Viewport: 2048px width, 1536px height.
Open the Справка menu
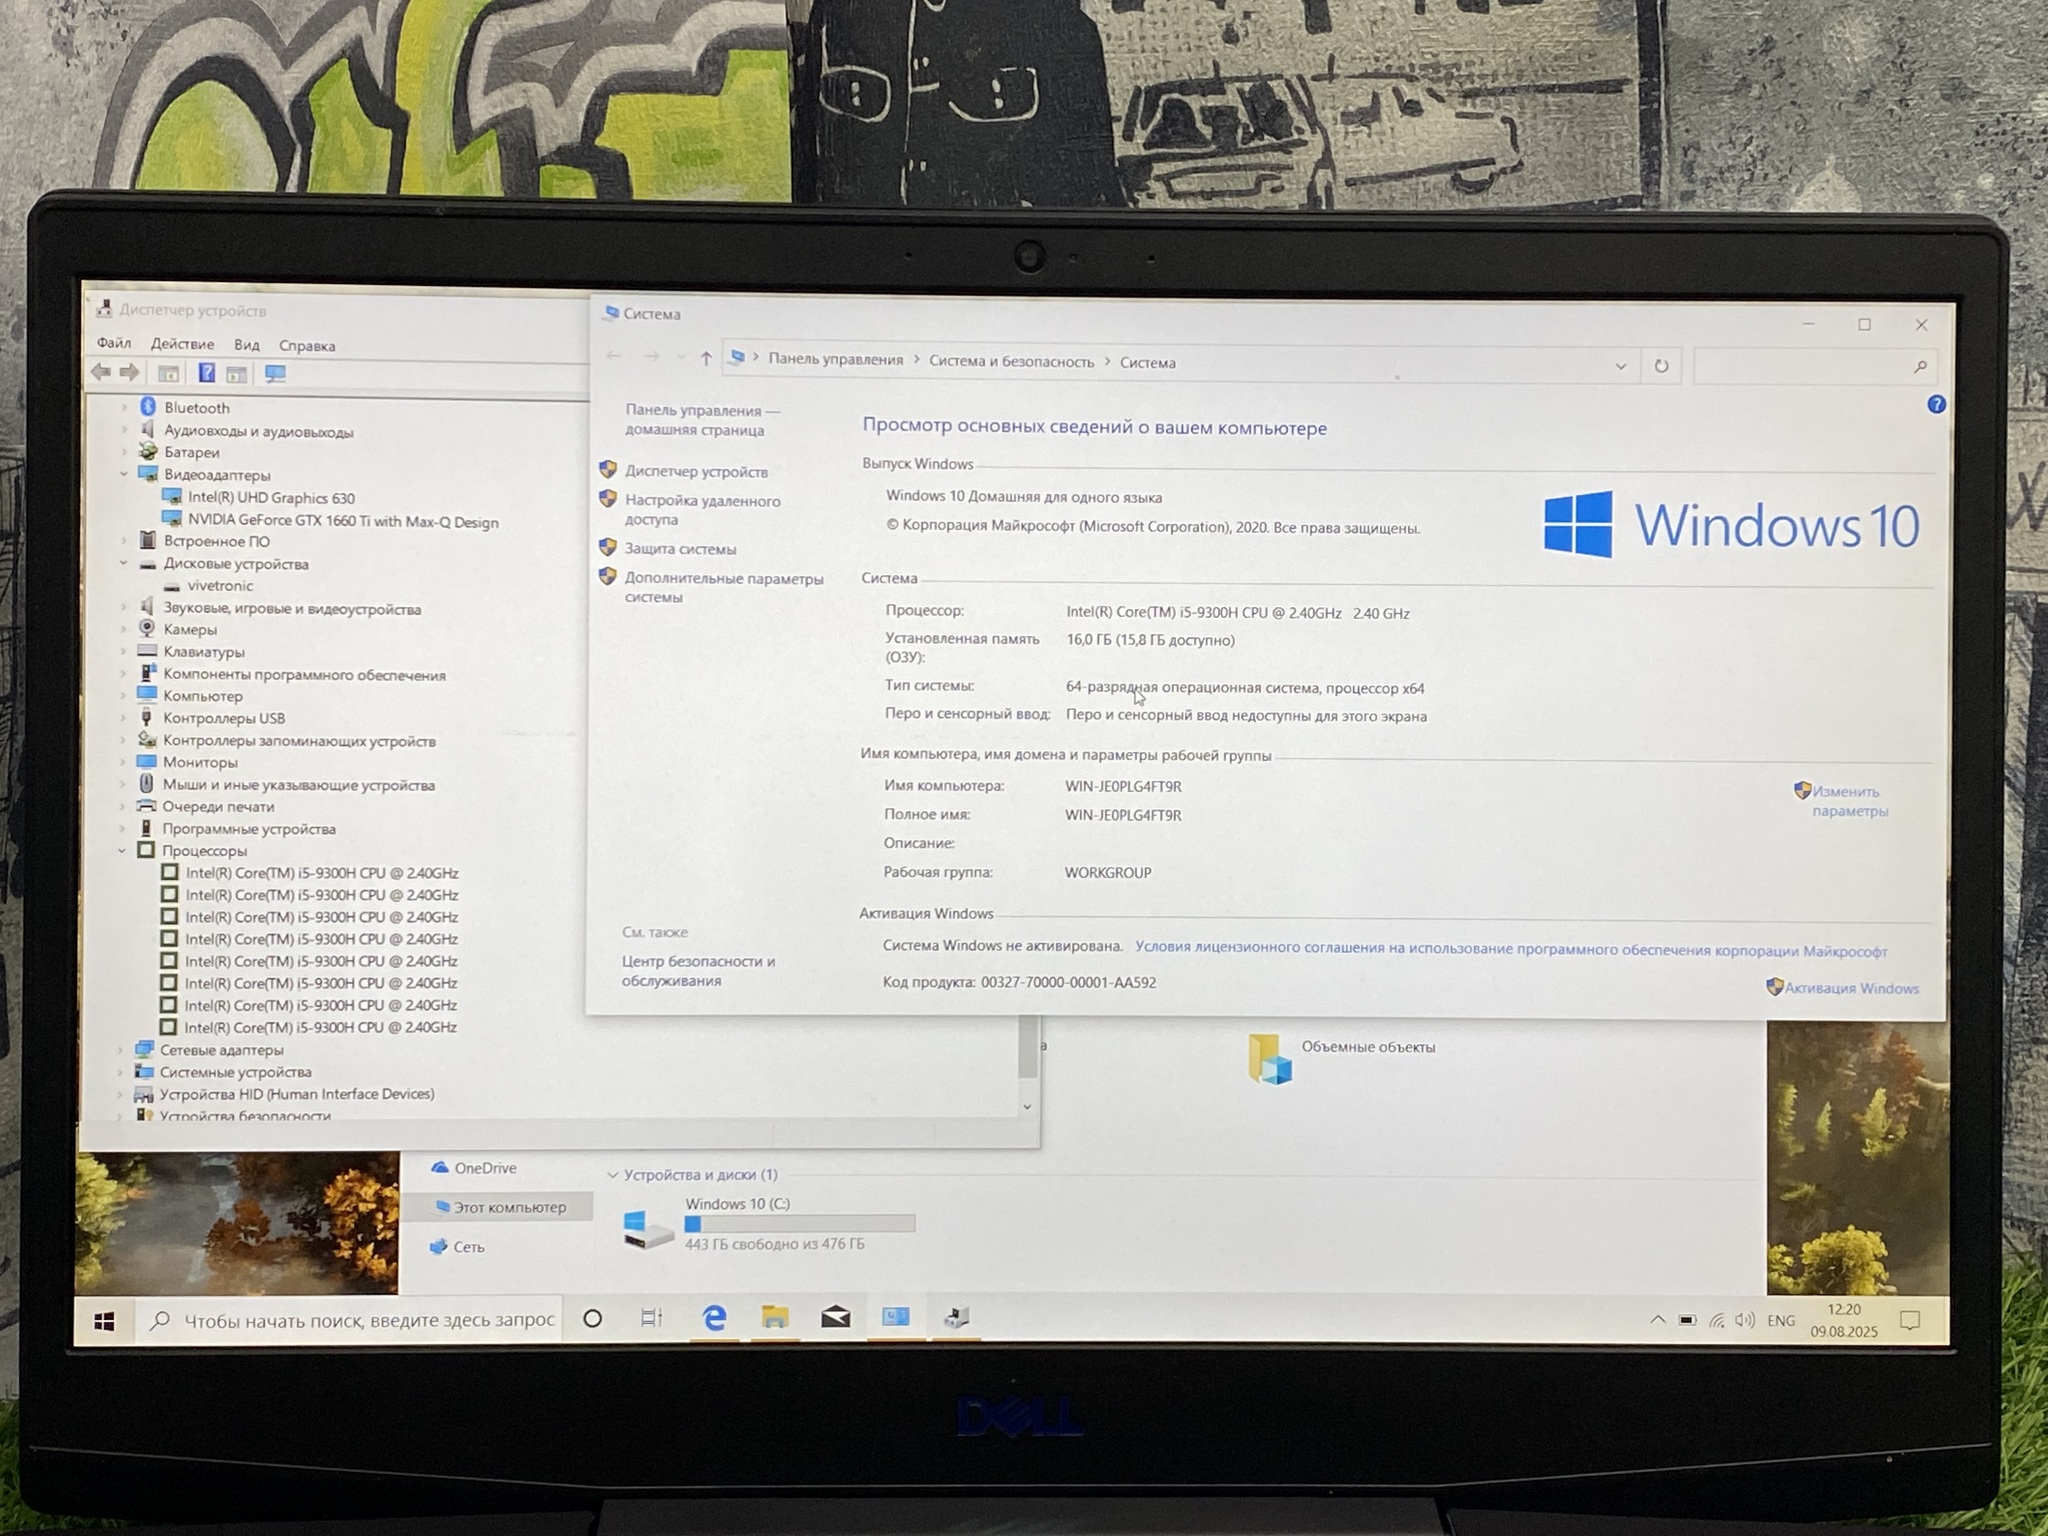[307, 346]
